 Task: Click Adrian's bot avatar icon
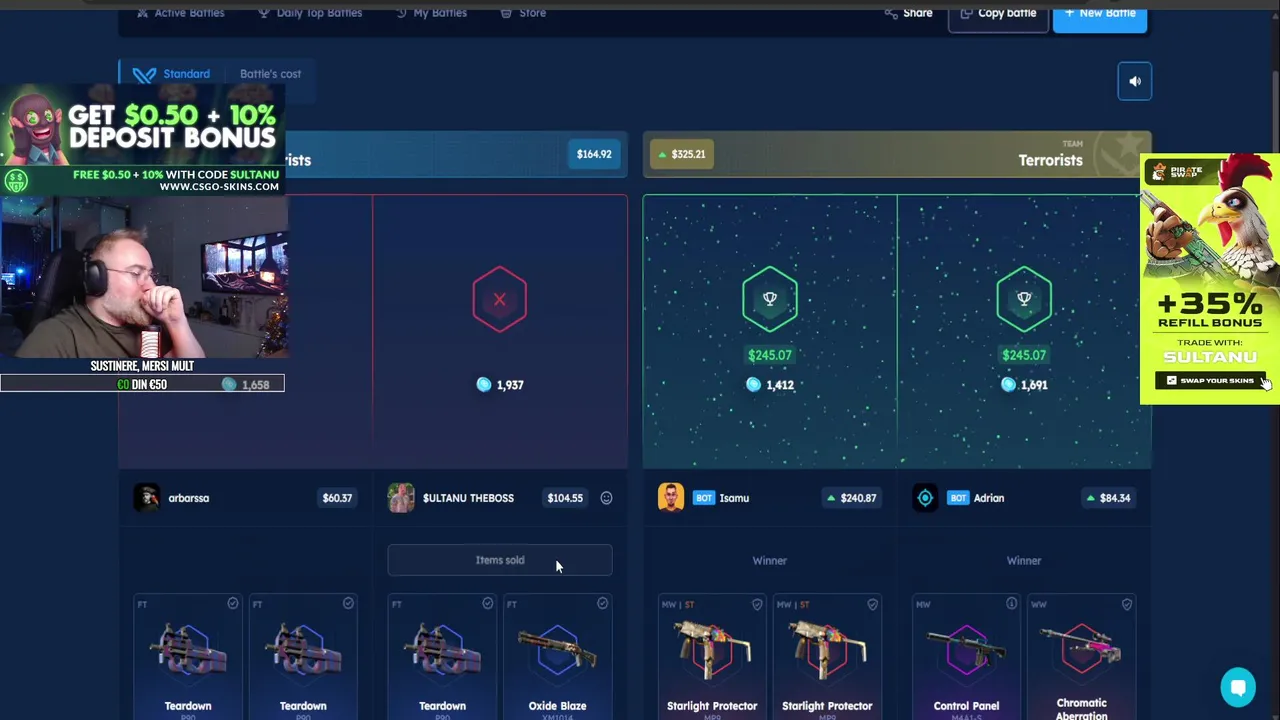pyautogui.click(x=925, y=498)
